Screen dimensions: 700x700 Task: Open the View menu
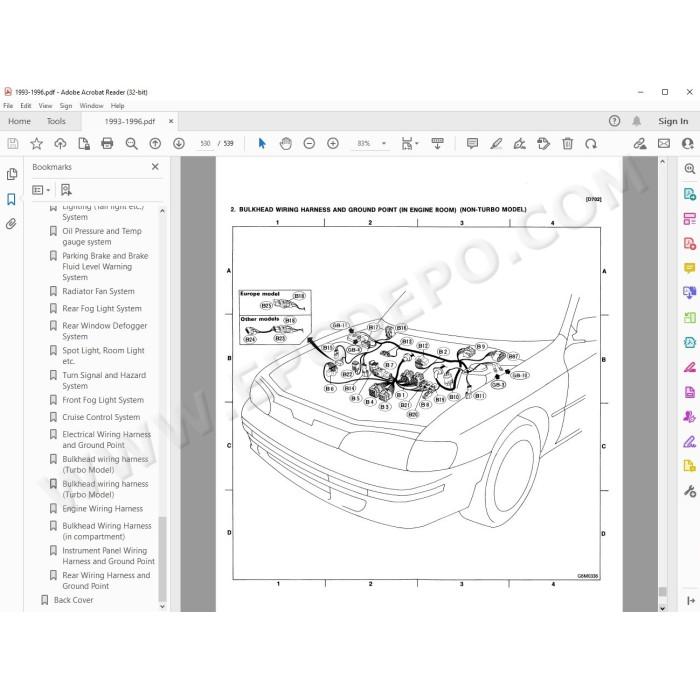[45, 106]
